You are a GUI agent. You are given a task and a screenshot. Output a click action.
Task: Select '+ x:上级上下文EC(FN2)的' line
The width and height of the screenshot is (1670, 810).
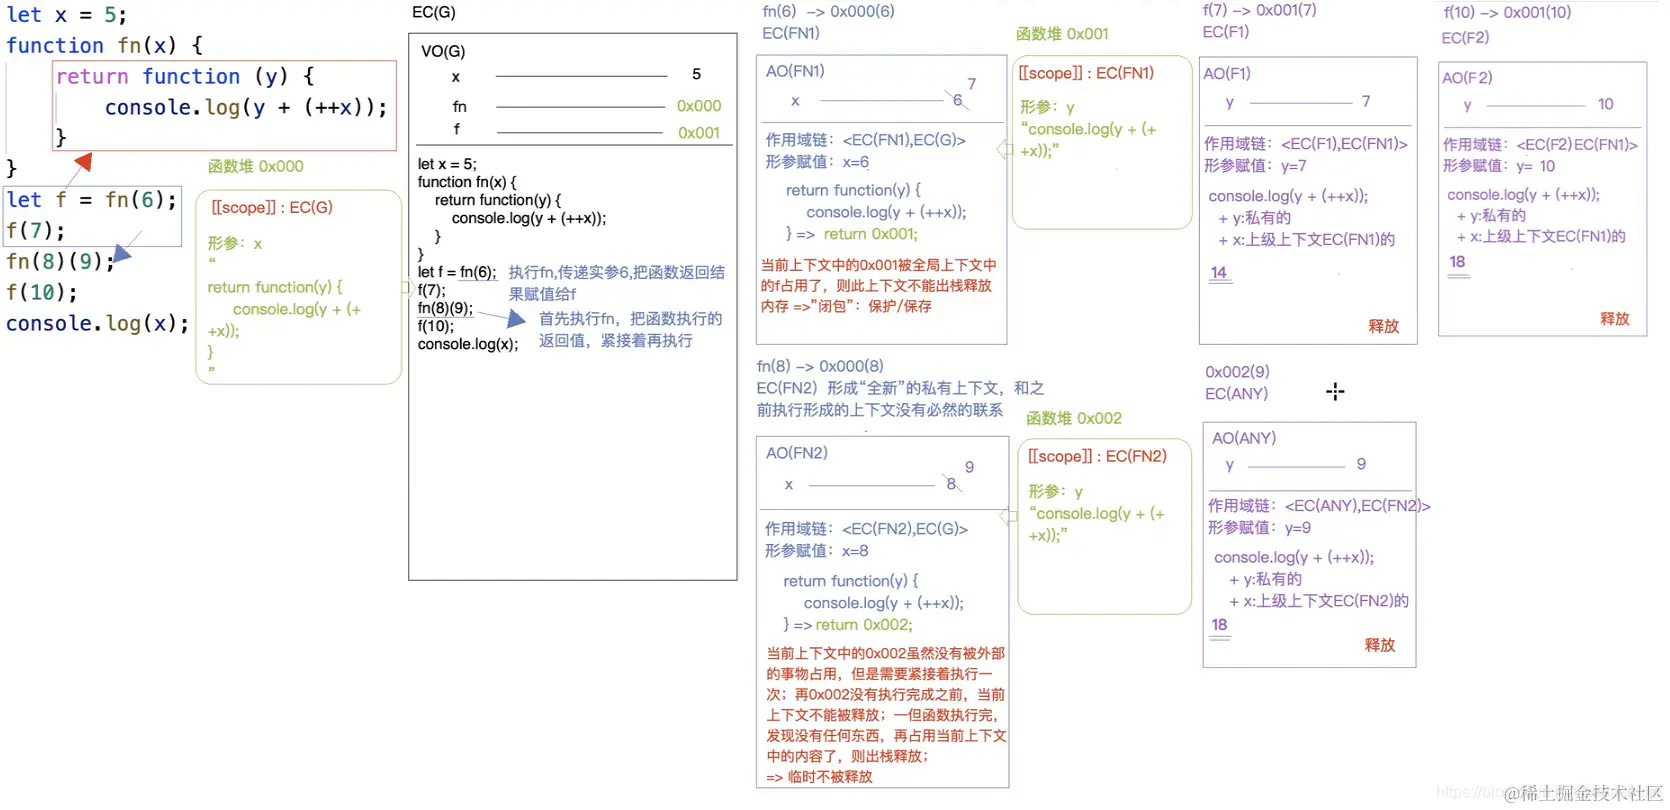click(x=1319, y=601)
